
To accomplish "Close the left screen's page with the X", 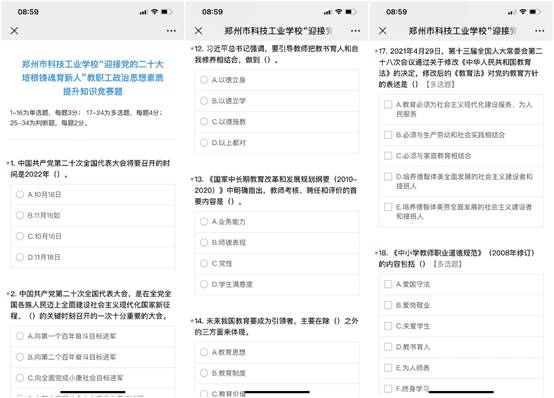I will click(14, 31).
